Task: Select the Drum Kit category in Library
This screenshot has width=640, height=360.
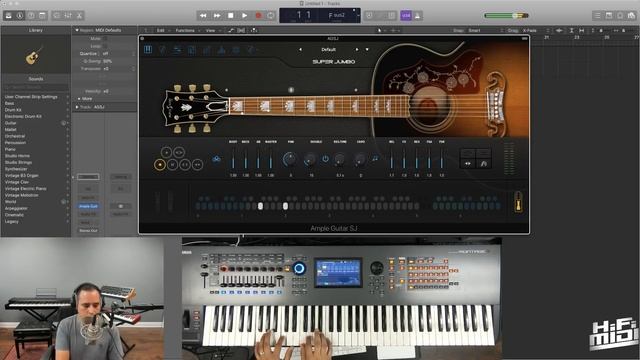Action: (36, 110)
